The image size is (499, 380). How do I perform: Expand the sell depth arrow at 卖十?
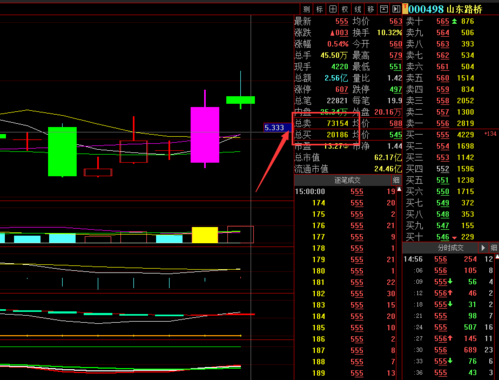click(454, 21)
